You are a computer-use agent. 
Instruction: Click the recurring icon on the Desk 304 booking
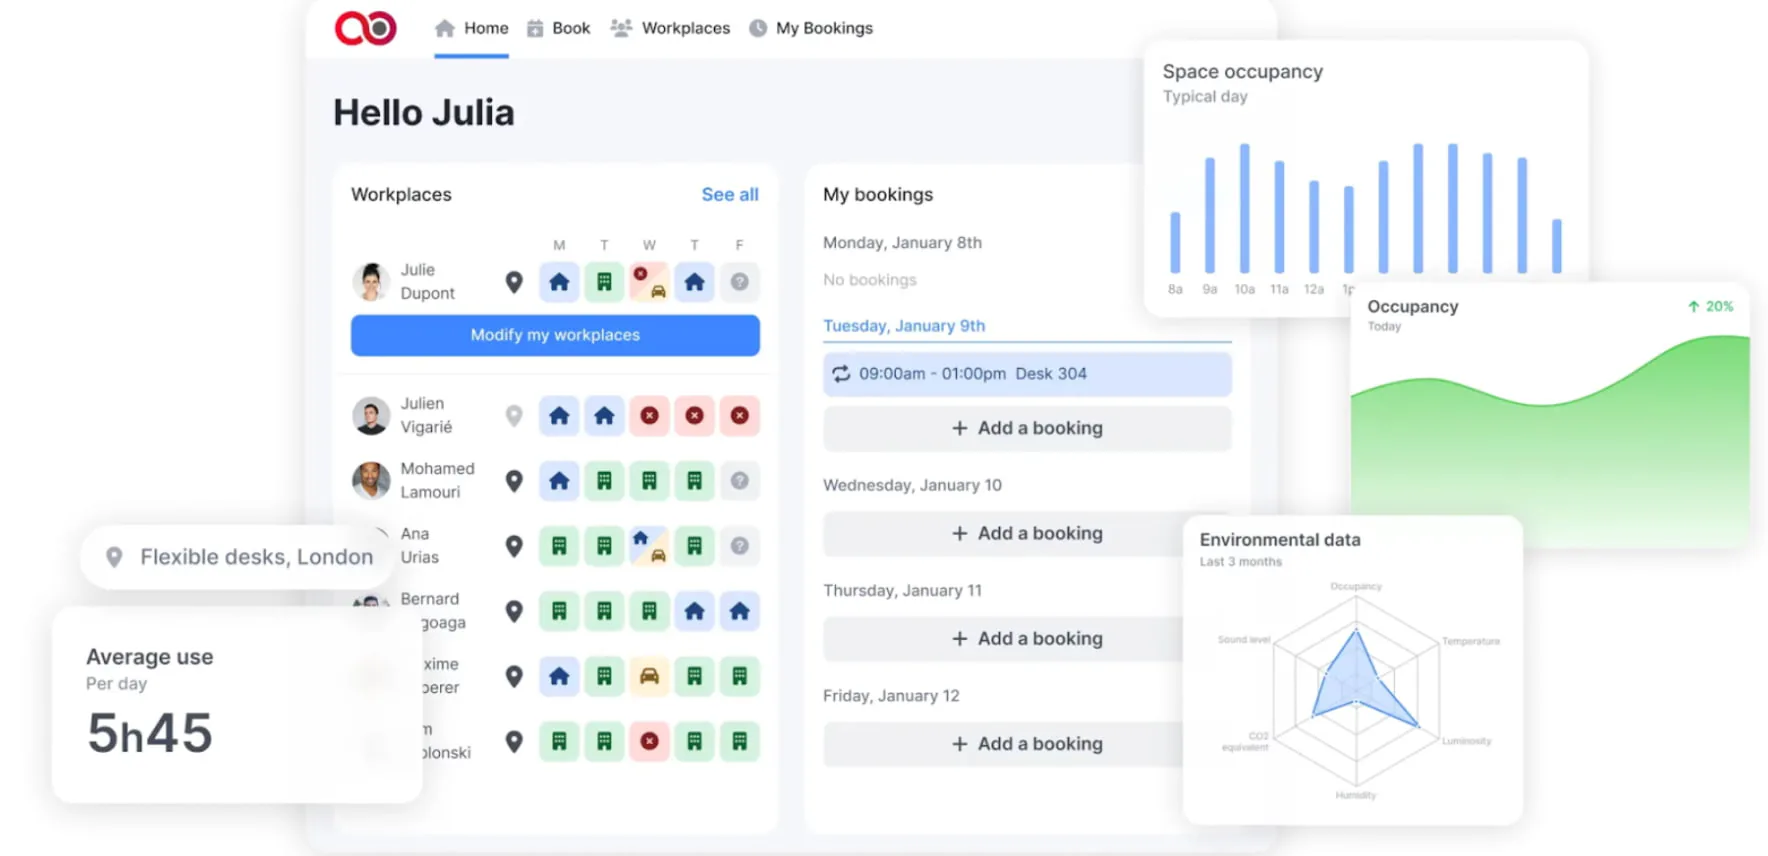click(841, 374)
